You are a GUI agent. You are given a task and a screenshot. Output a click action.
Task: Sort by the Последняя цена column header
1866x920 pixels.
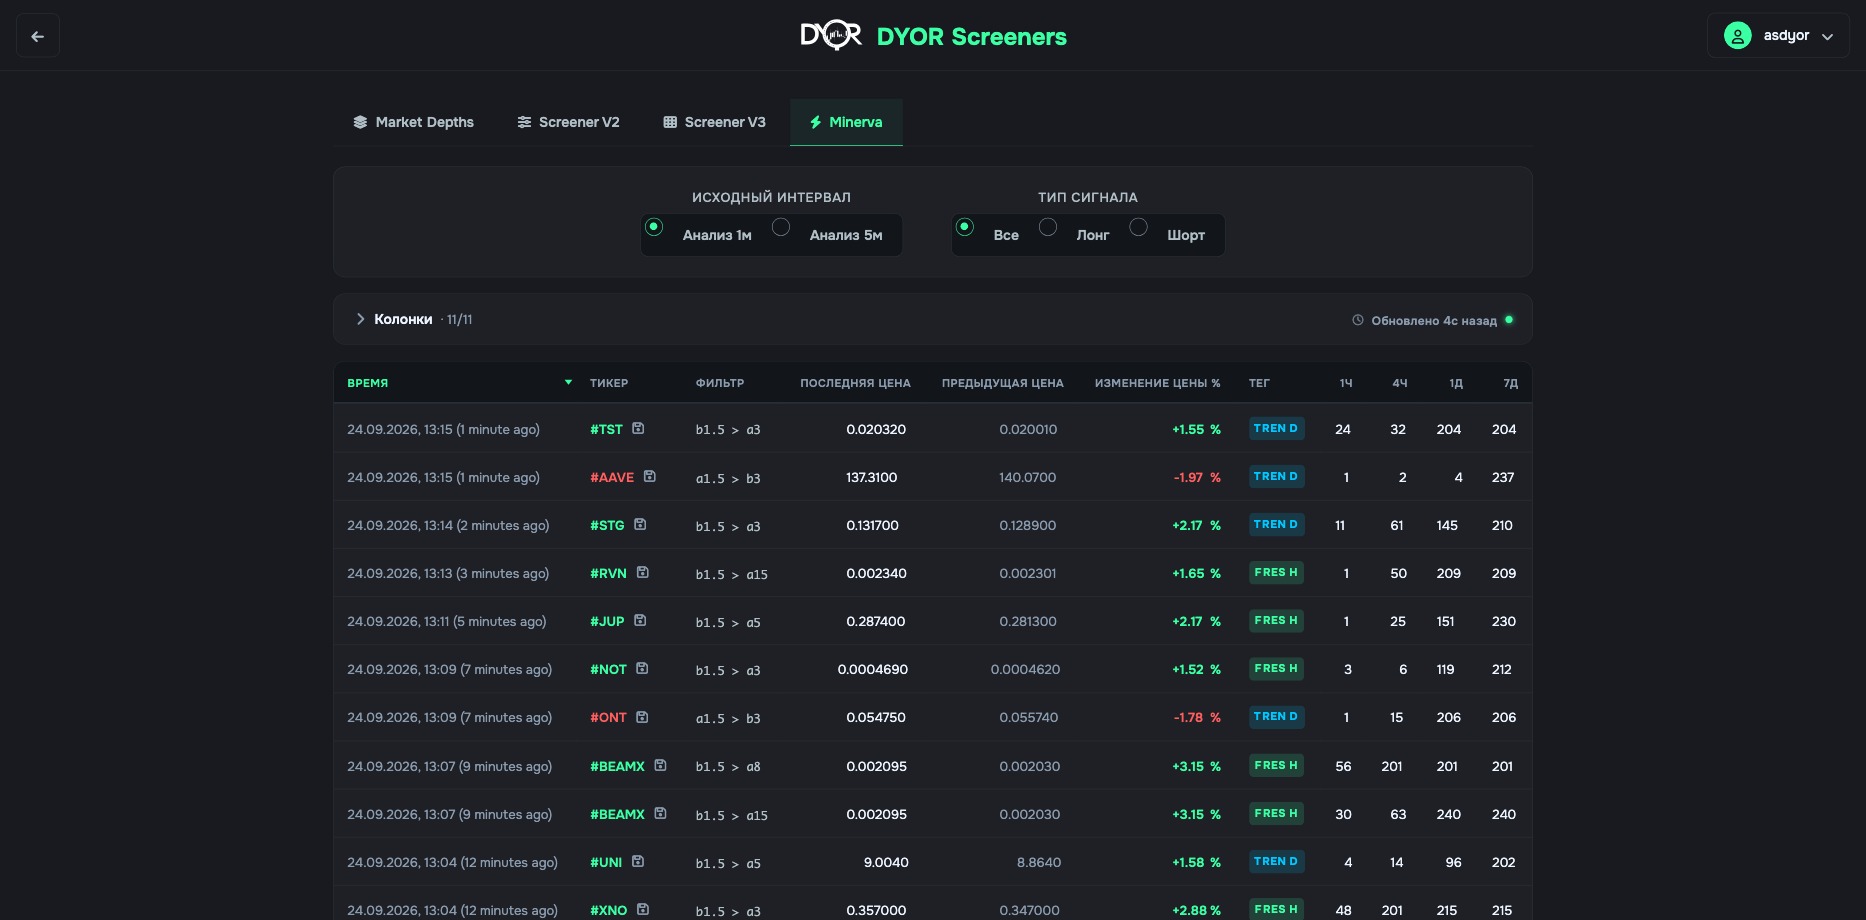pyautogui.click(x=855, y=383)
